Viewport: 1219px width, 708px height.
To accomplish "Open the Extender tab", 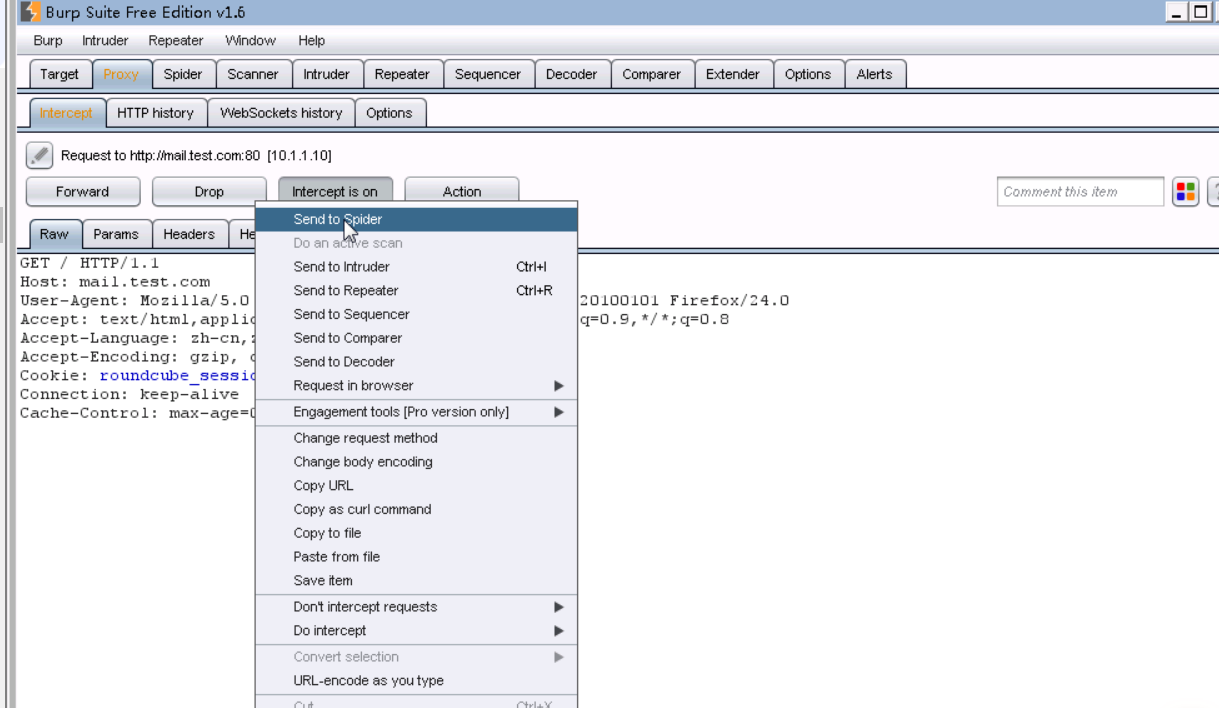I will point(733,74).
